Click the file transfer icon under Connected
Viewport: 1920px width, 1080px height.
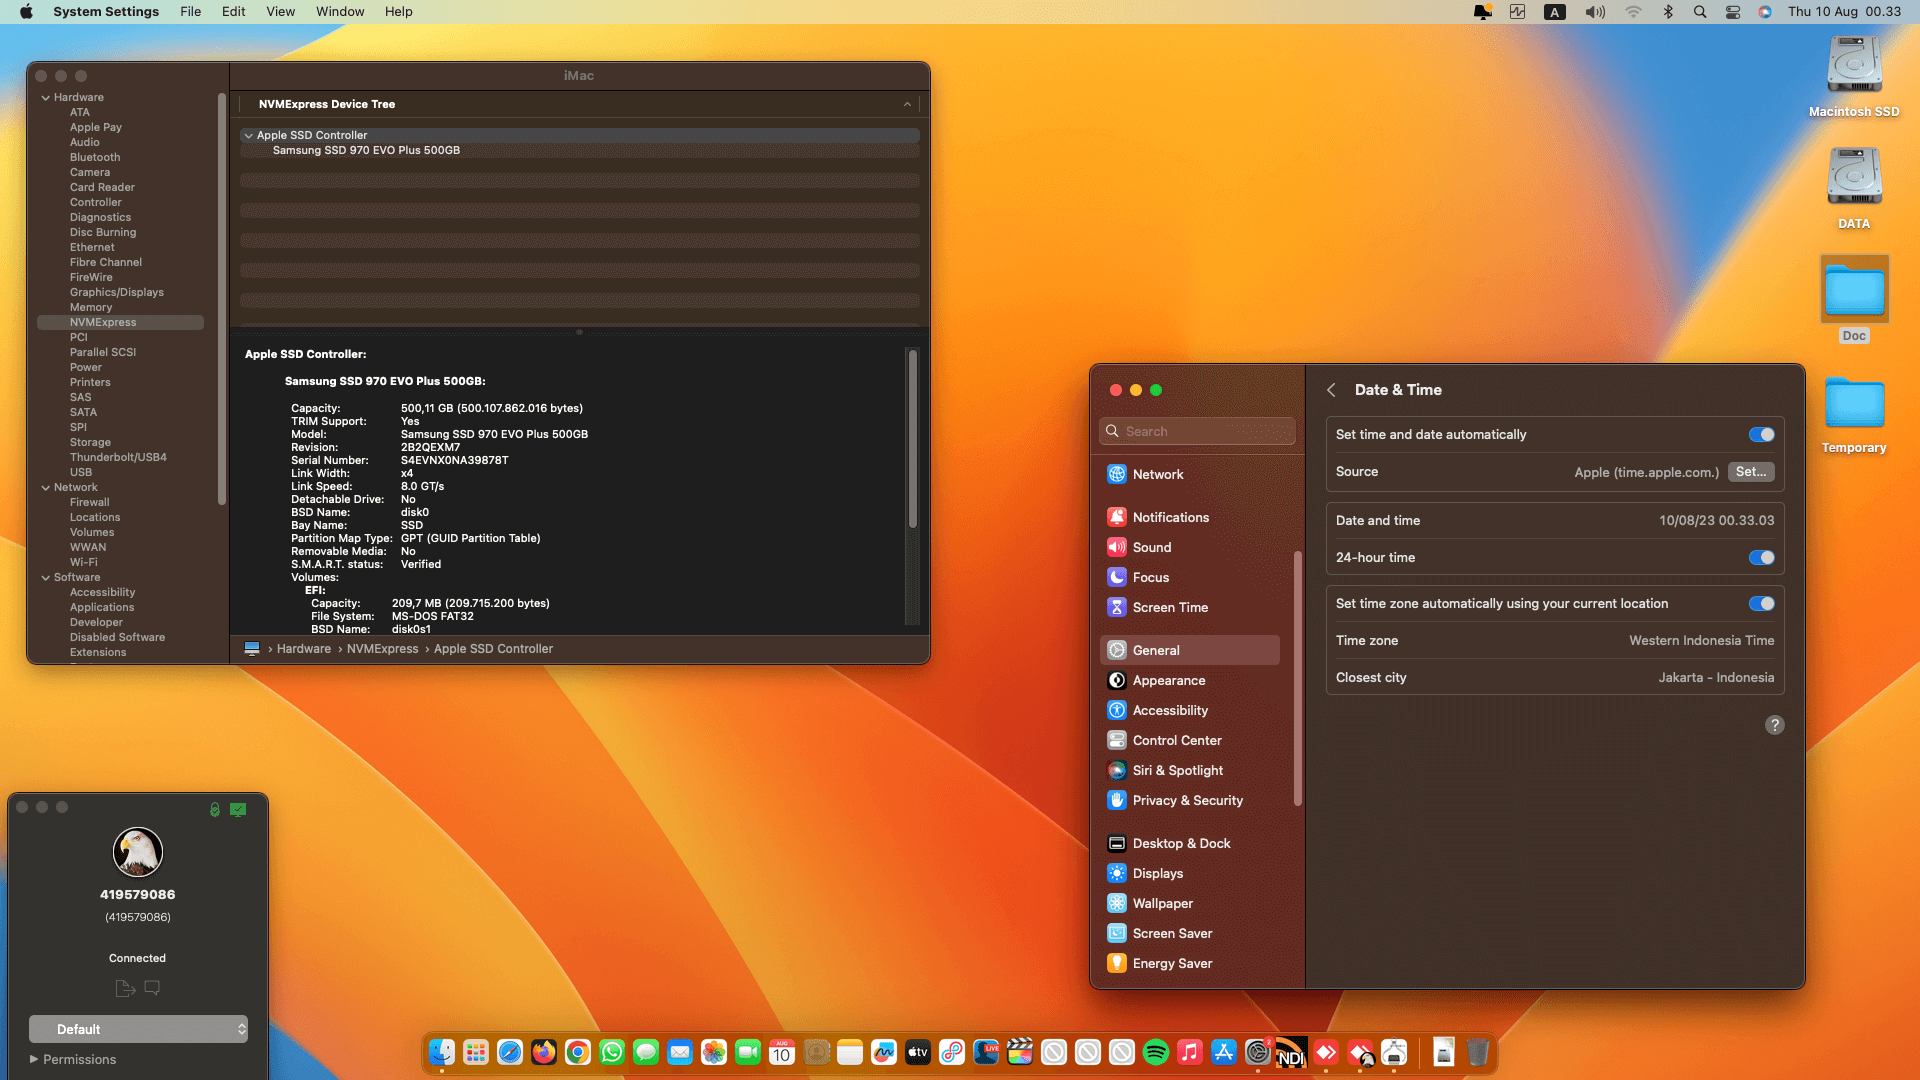(125, 988)
